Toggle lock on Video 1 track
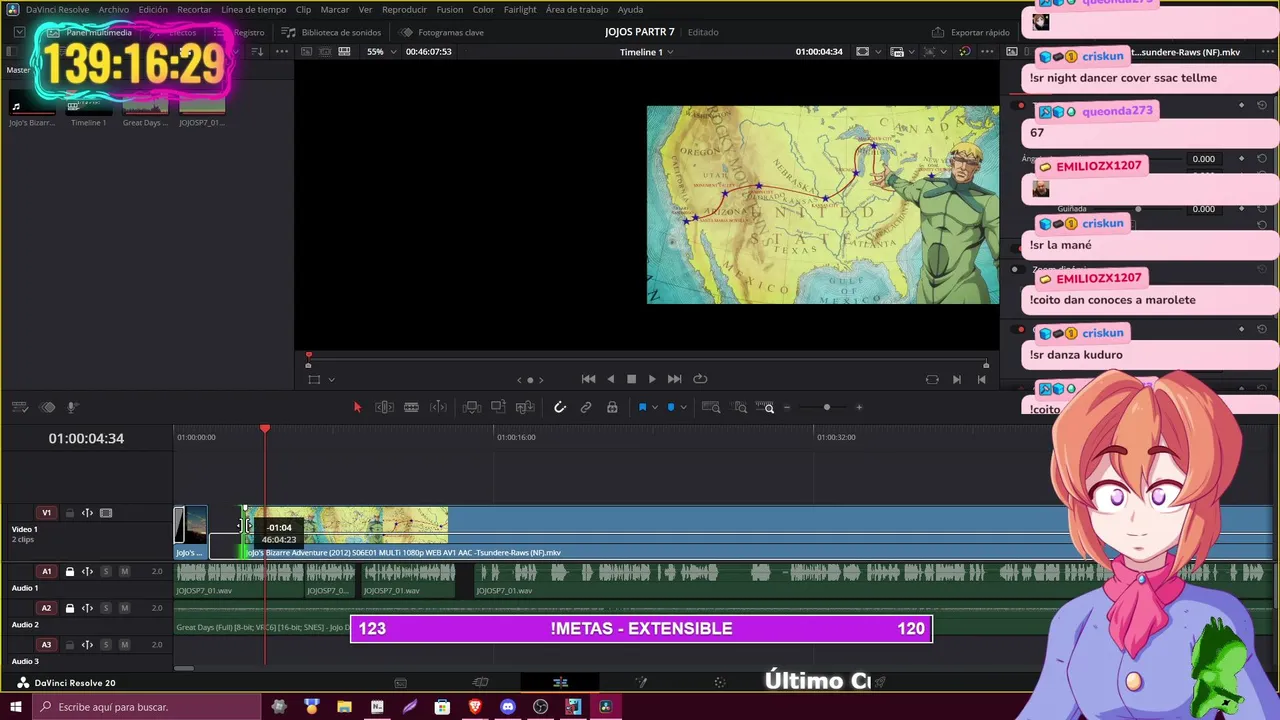The width and height of the screenshot is (1280, 720). (70, 513)
